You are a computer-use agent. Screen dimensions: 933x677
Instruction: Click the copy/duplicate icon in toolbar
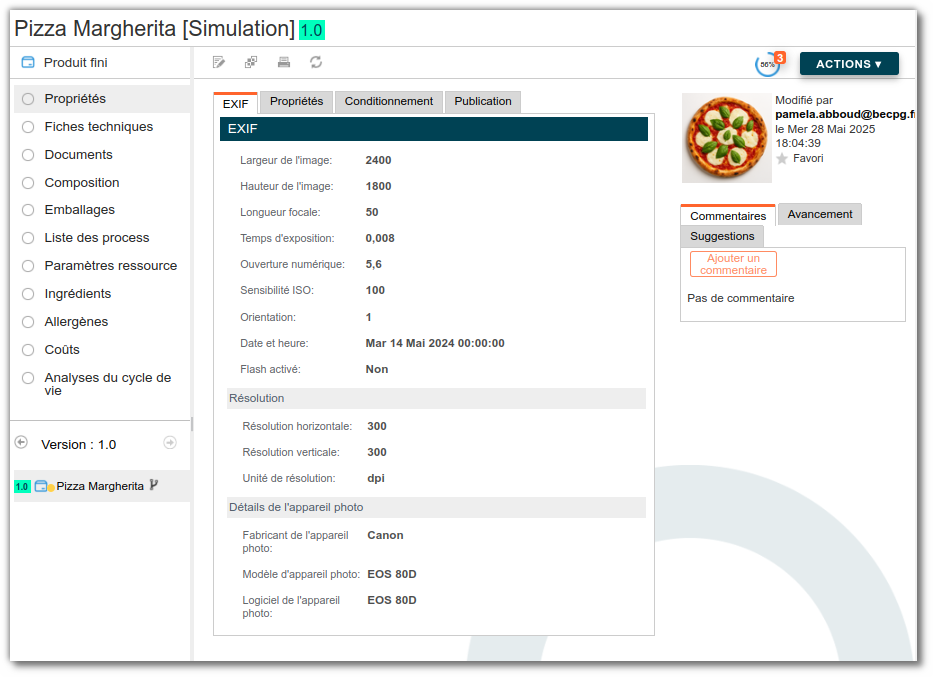pos(251,63)
